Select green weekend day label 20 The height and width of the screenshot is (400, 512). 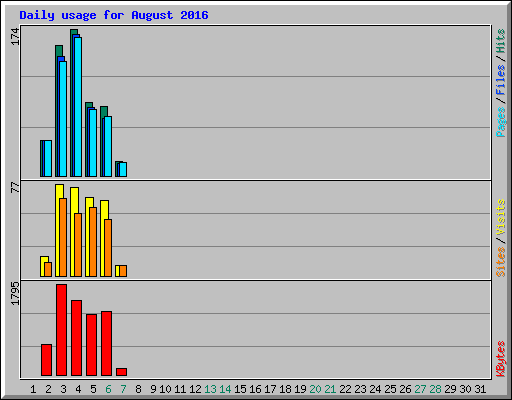point(315,389)
